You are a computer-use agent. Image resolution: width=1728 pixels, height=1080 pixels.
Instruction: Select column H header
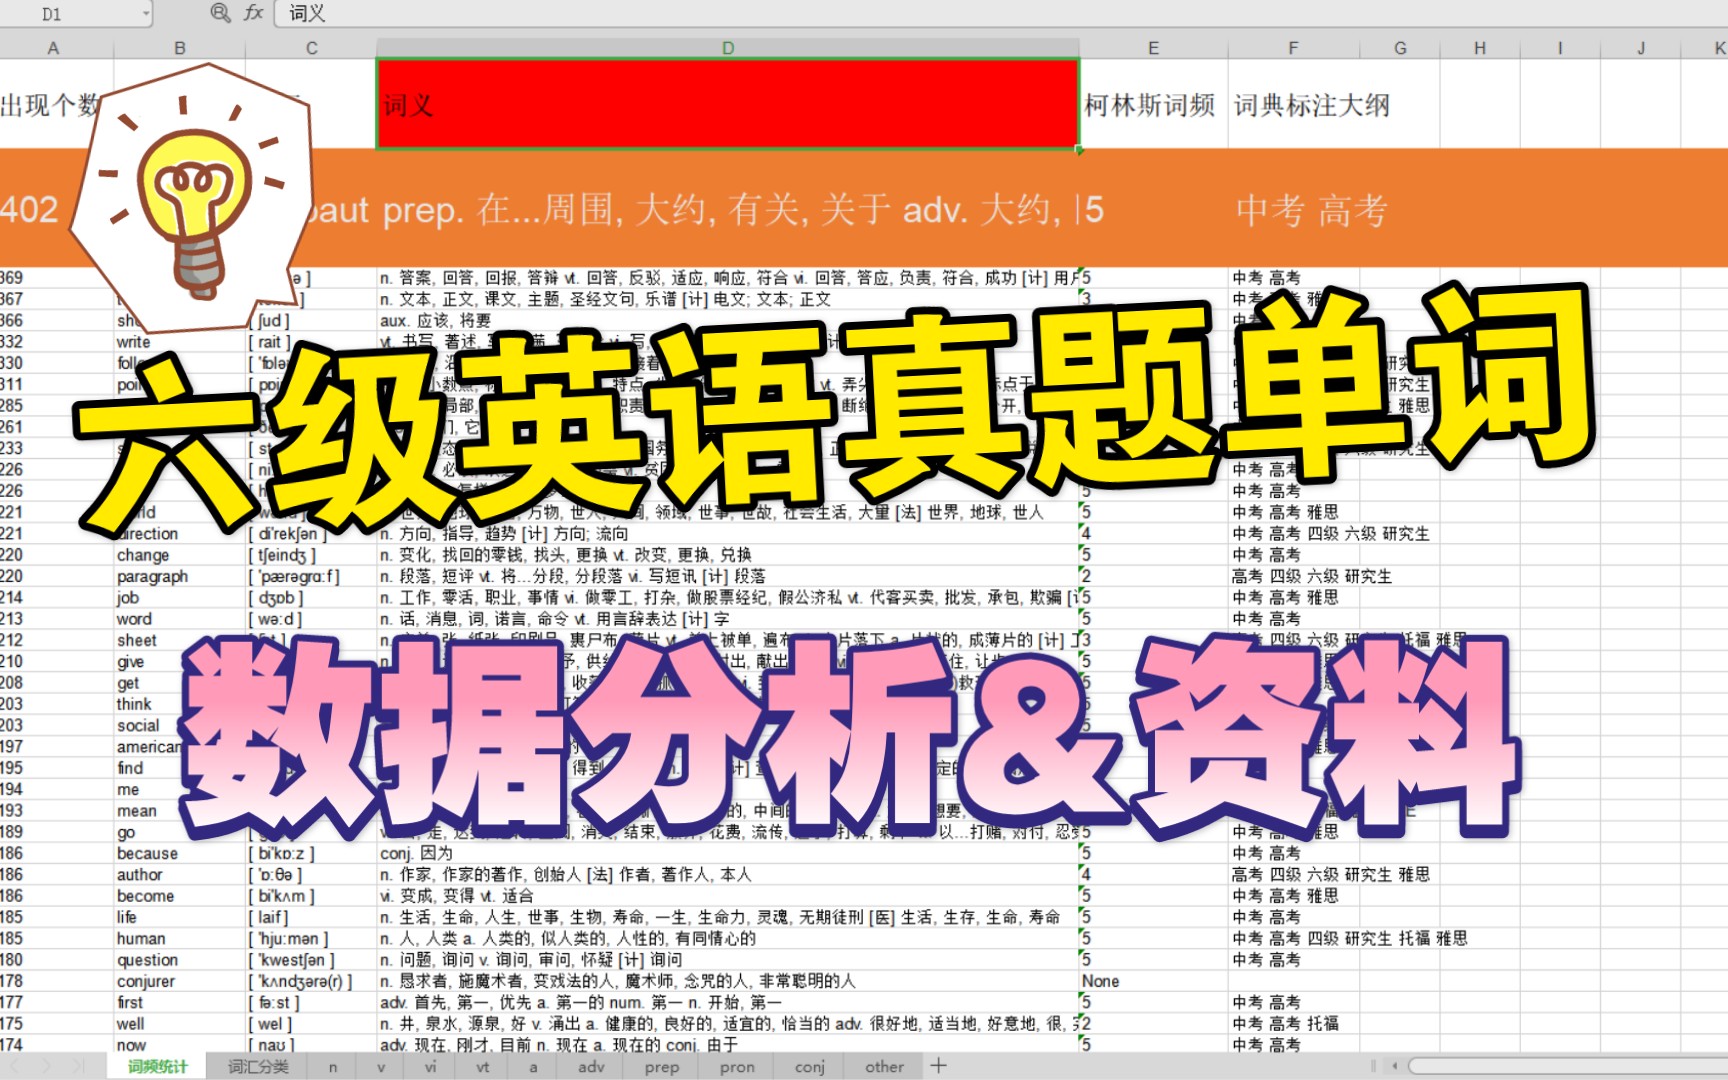1480,48
